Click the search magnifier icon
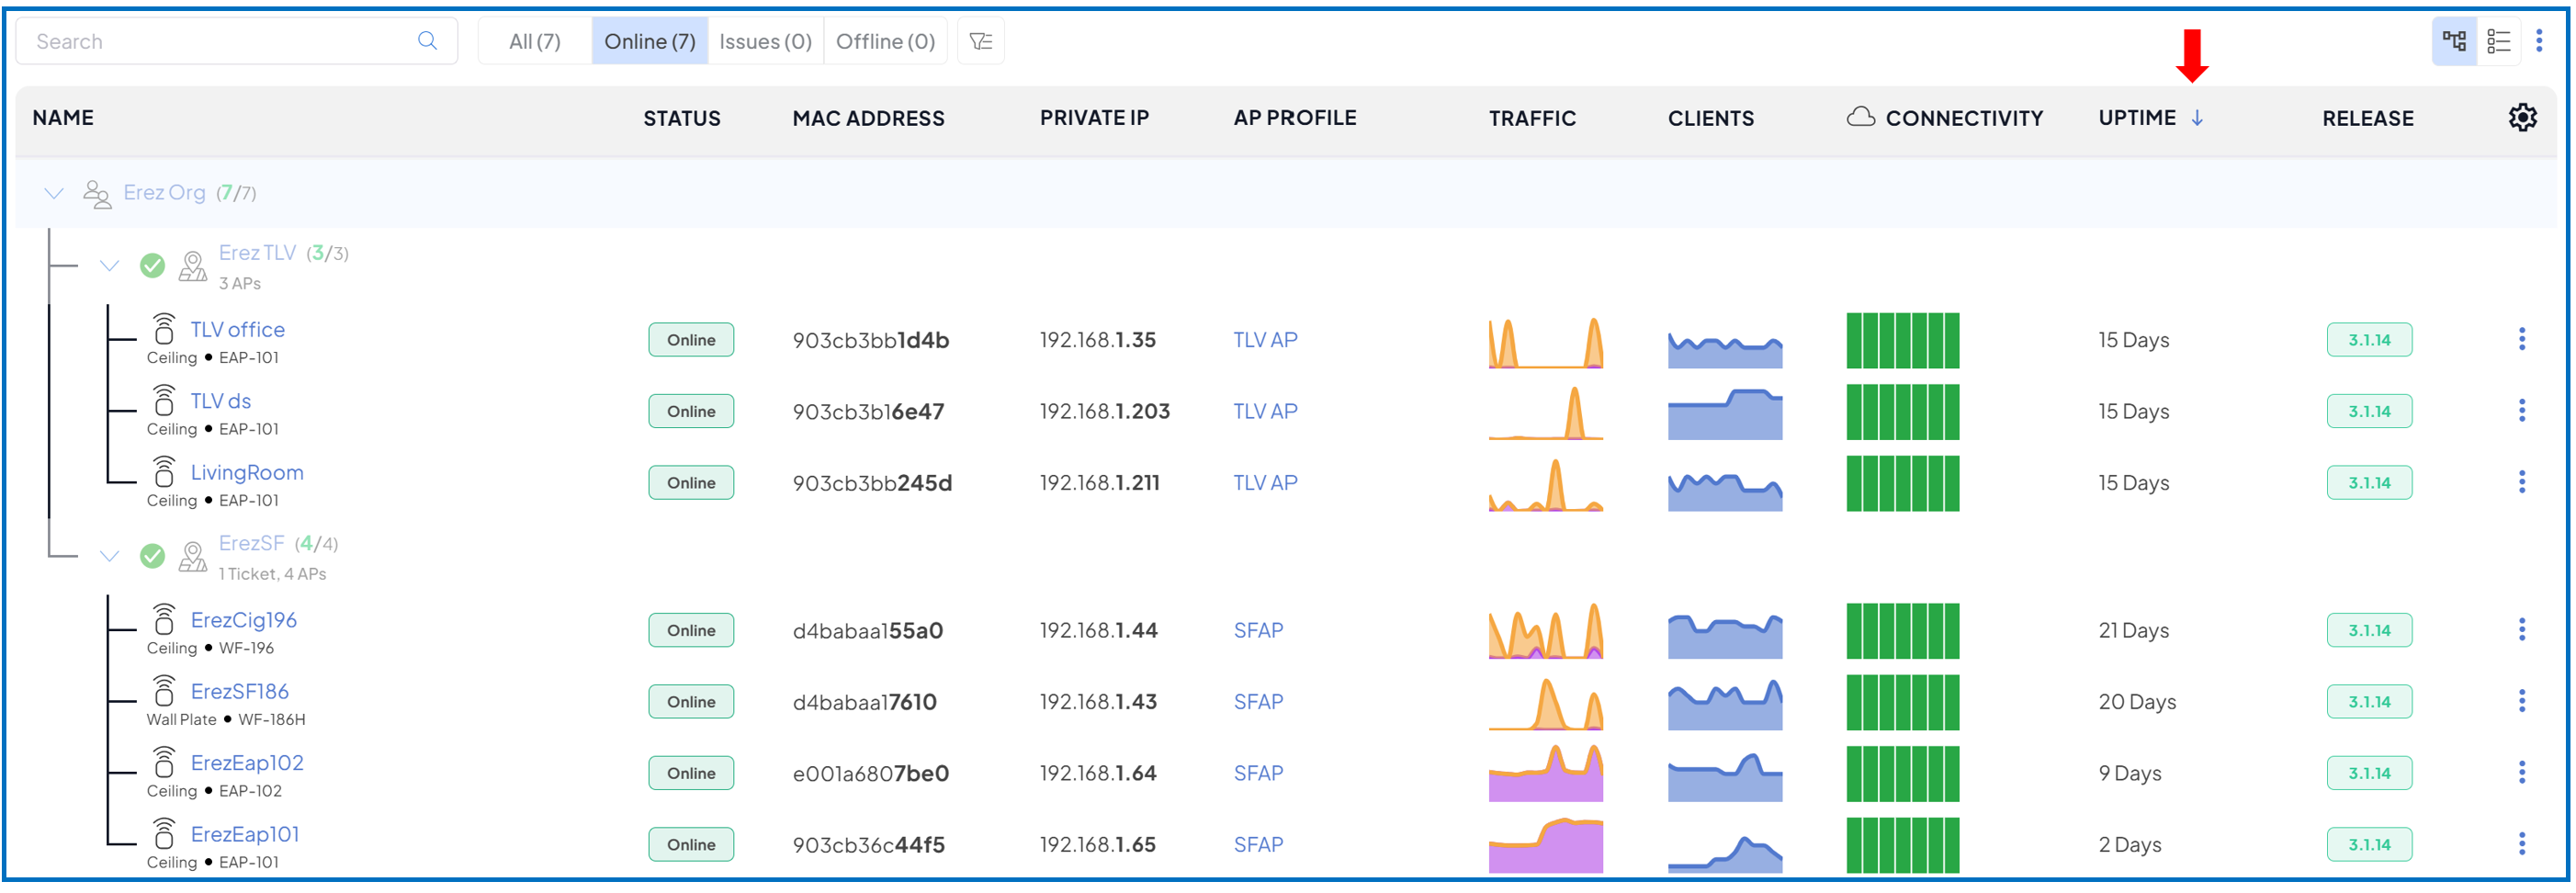Screen dimensions: 2576x893 pyautogui.click(x=427, y=41)
